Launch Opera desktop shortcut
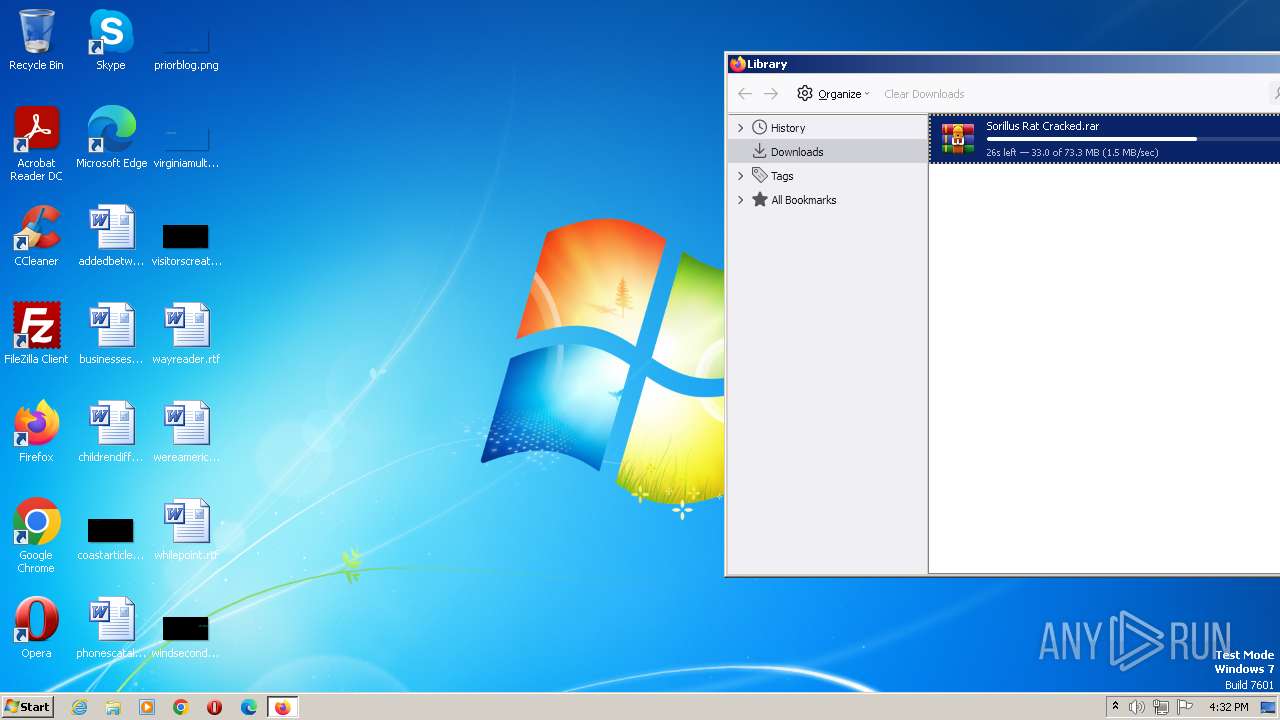This screenshot has width=1280, height=720. point(36,628)
